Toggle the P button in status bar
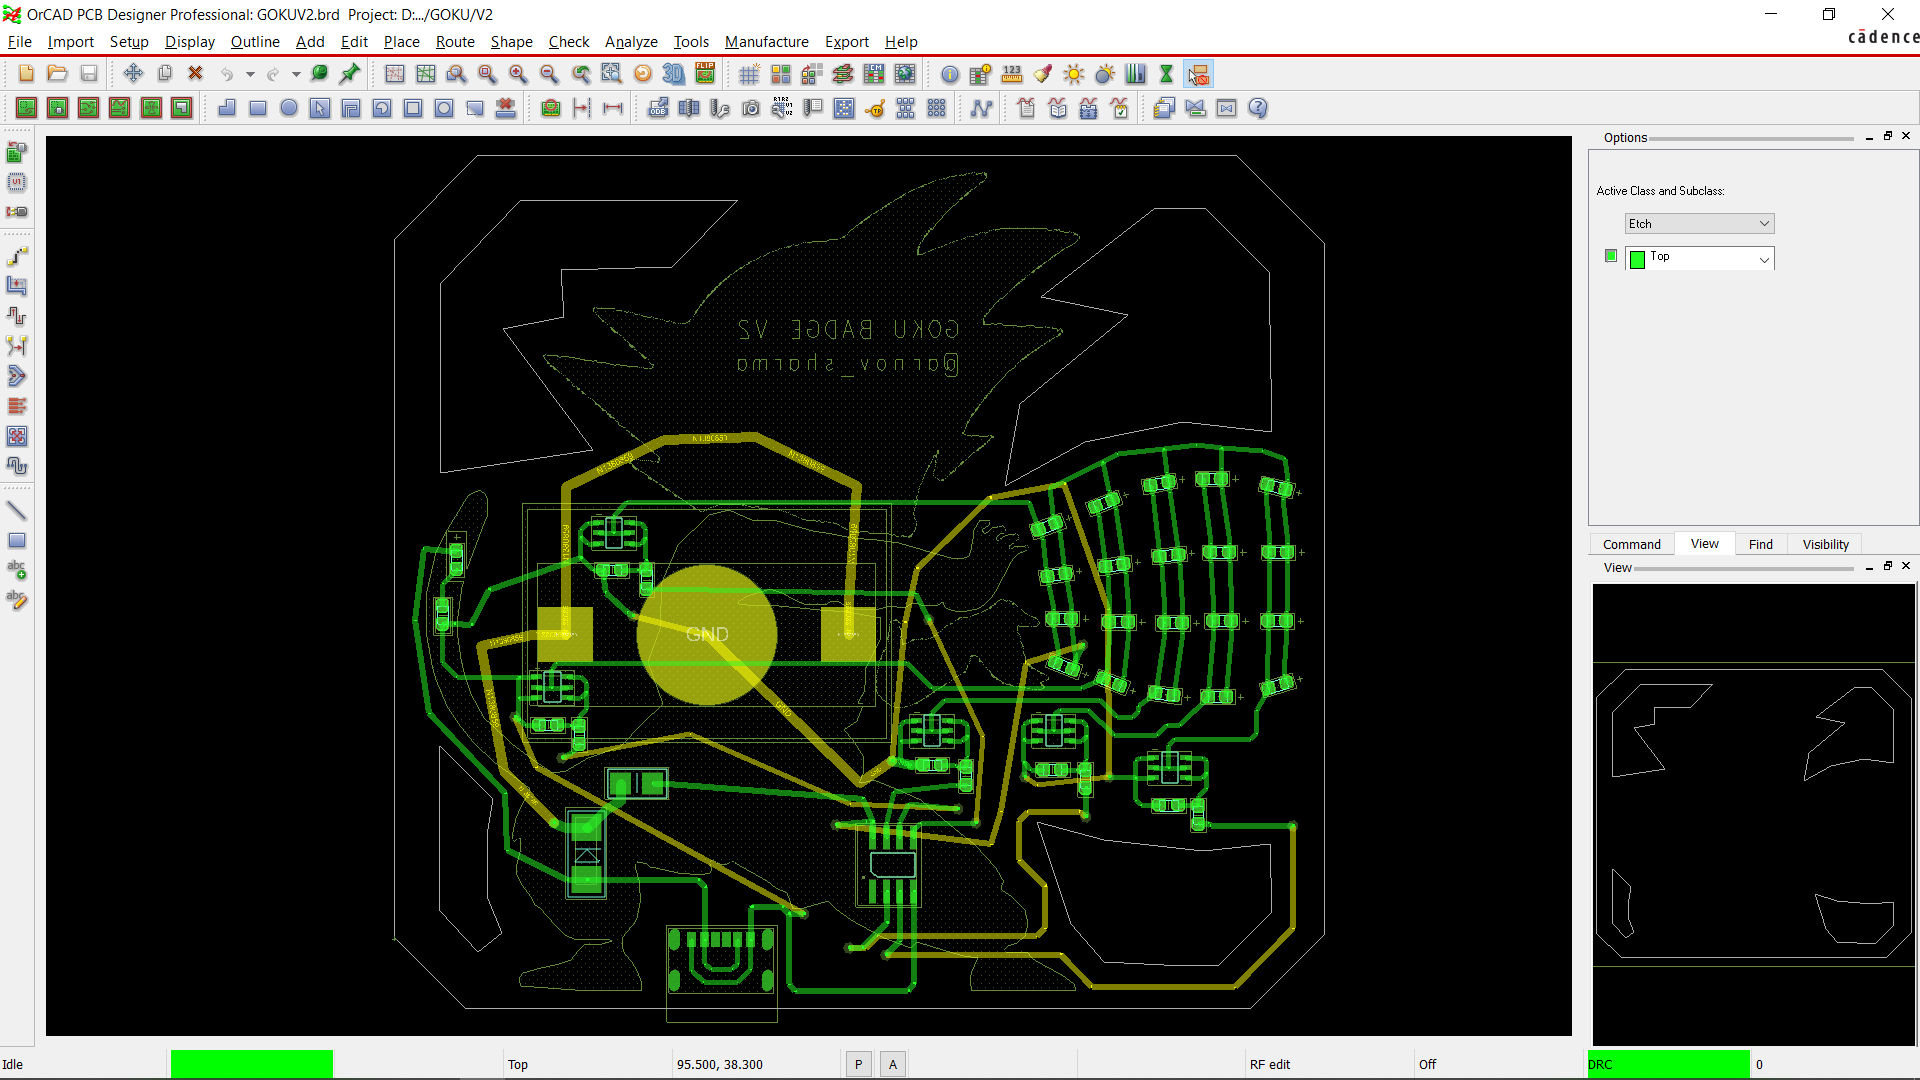1920x1080 pixels. tap(858, 1064)
